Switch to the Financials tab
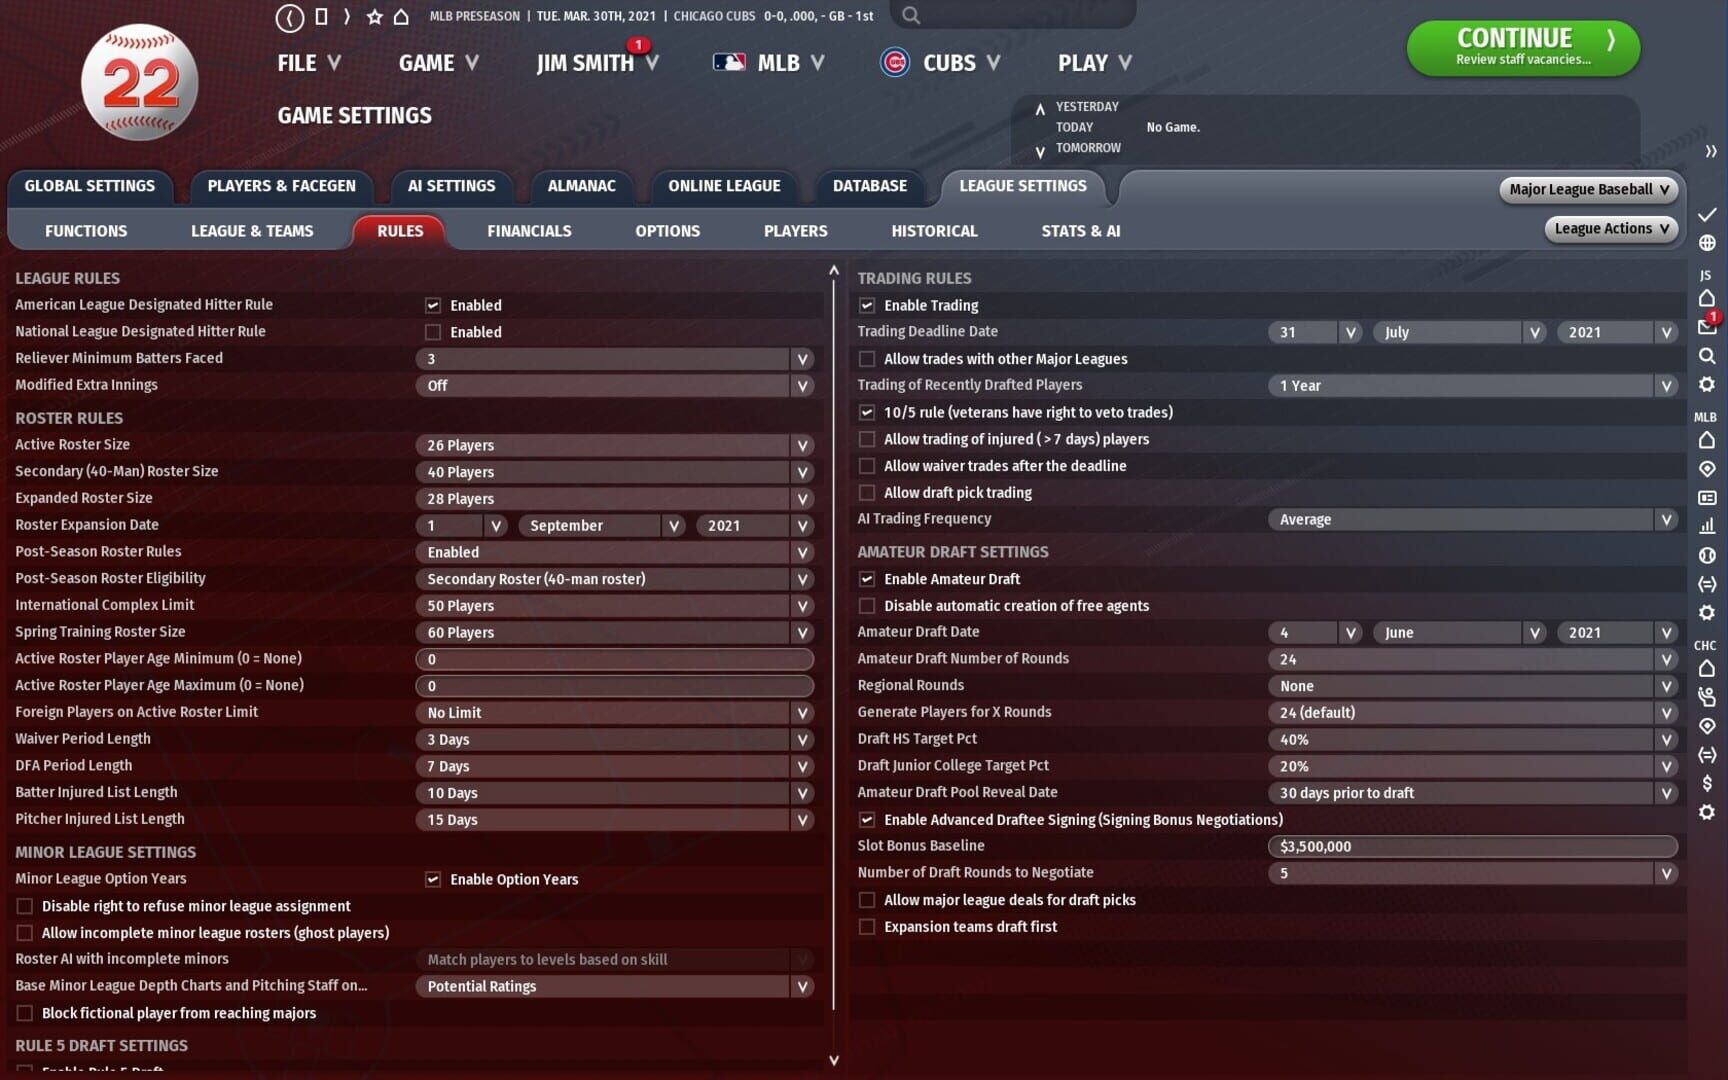1728x1080 pixels. [x=529, y=231]
